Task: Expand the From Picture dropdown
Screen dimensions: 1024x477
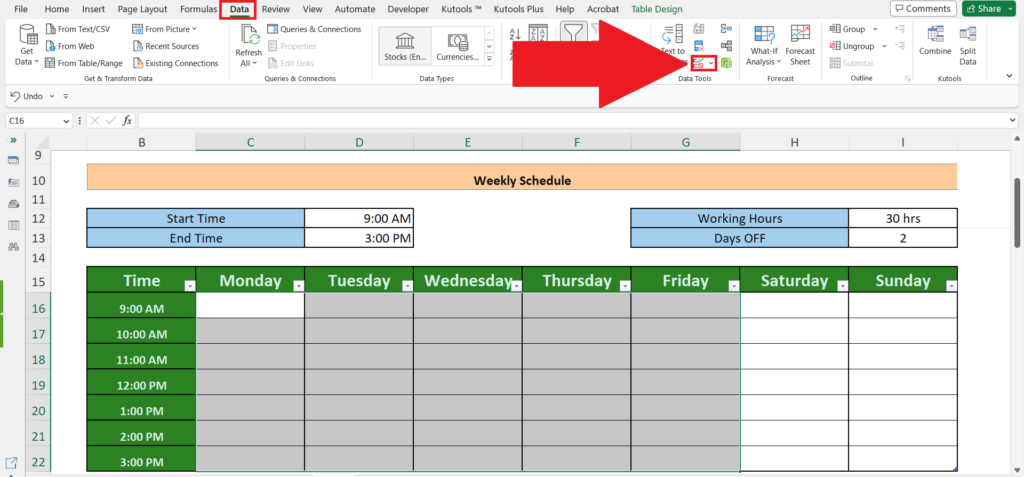Action: [x=195, y=29]
